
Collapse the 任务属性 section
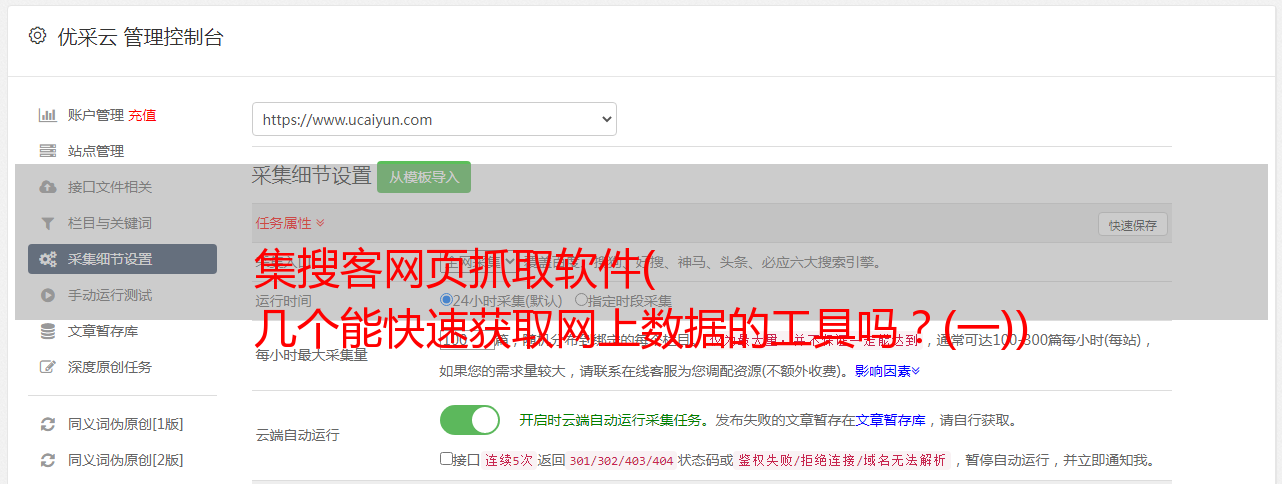290,223
